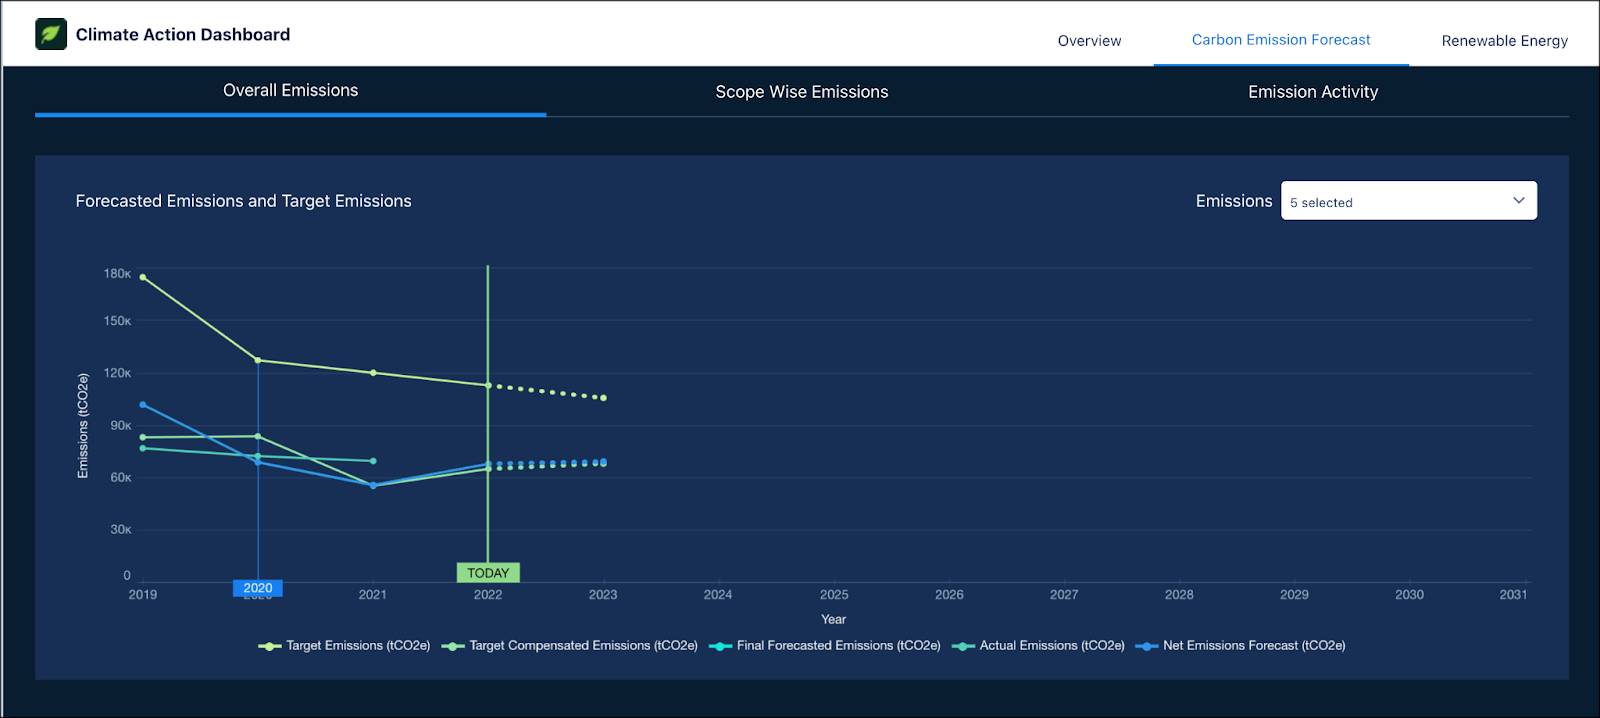Click the Target Emissions 2019 data point
The image size is (1600, 718).
coord(143,277)
